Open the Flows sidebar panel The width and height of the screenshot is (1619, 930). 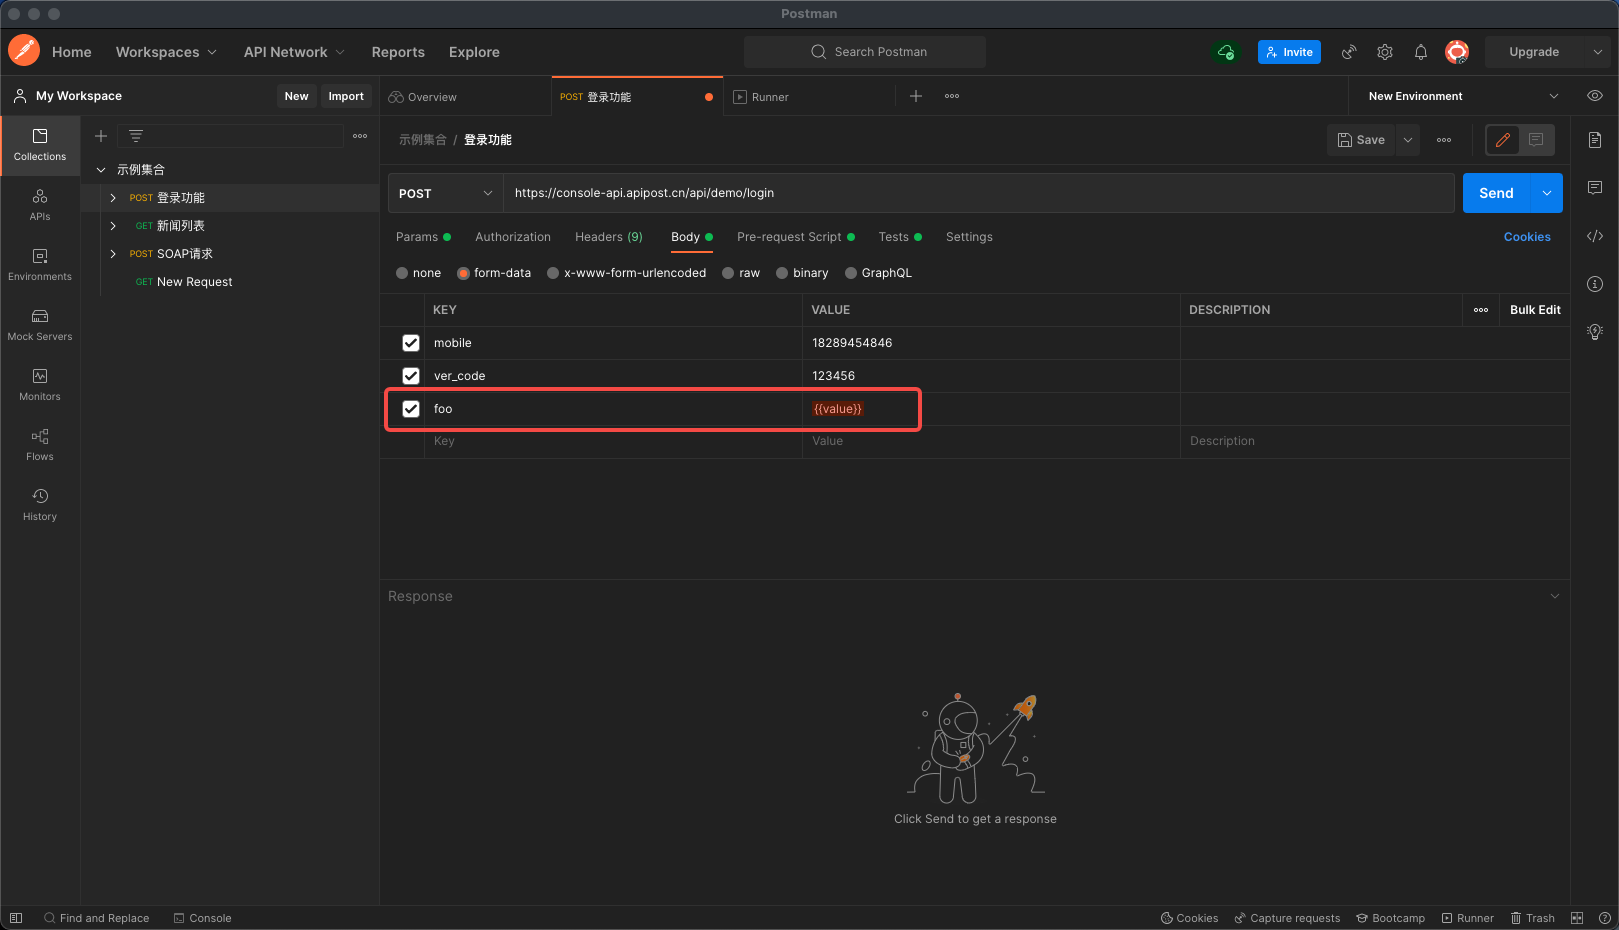coord(40,445)
